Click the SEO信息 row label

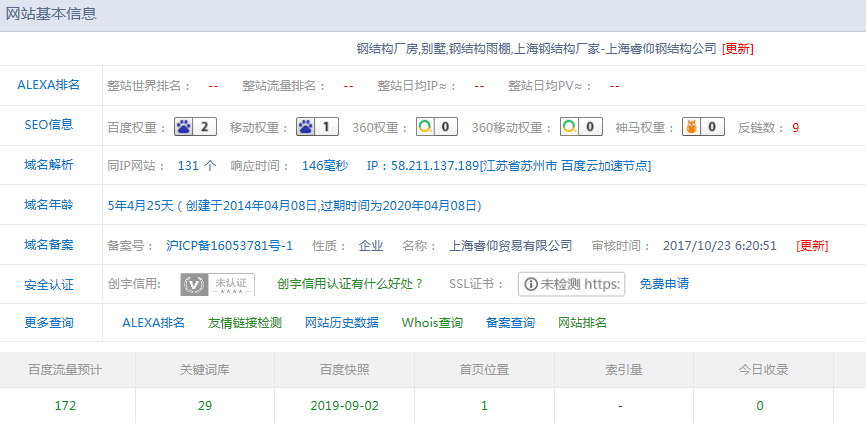(x=49, y=125)
